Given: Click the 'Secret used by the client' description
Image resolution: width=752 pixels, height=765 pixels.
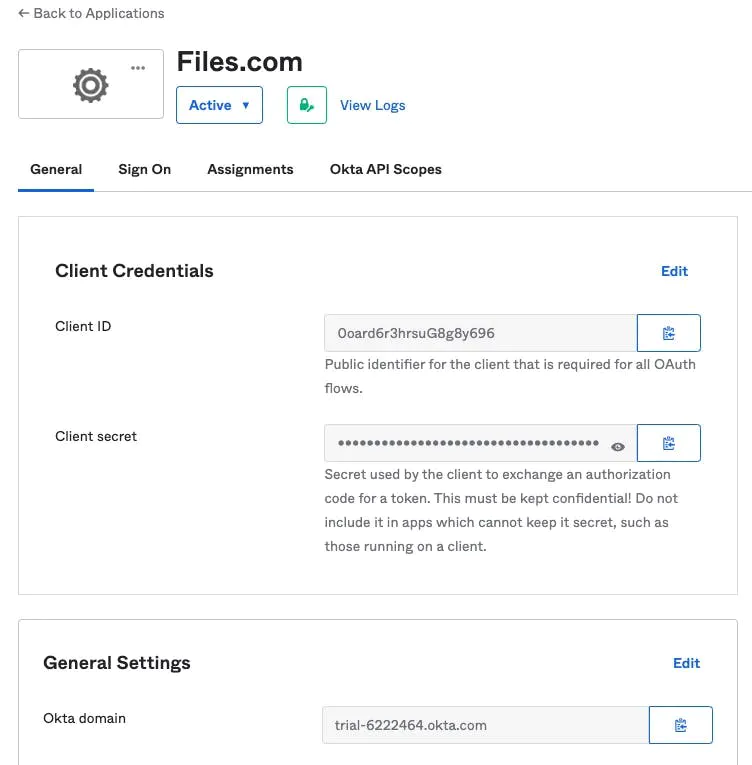Looking at the screenshot, I should 501,510.
